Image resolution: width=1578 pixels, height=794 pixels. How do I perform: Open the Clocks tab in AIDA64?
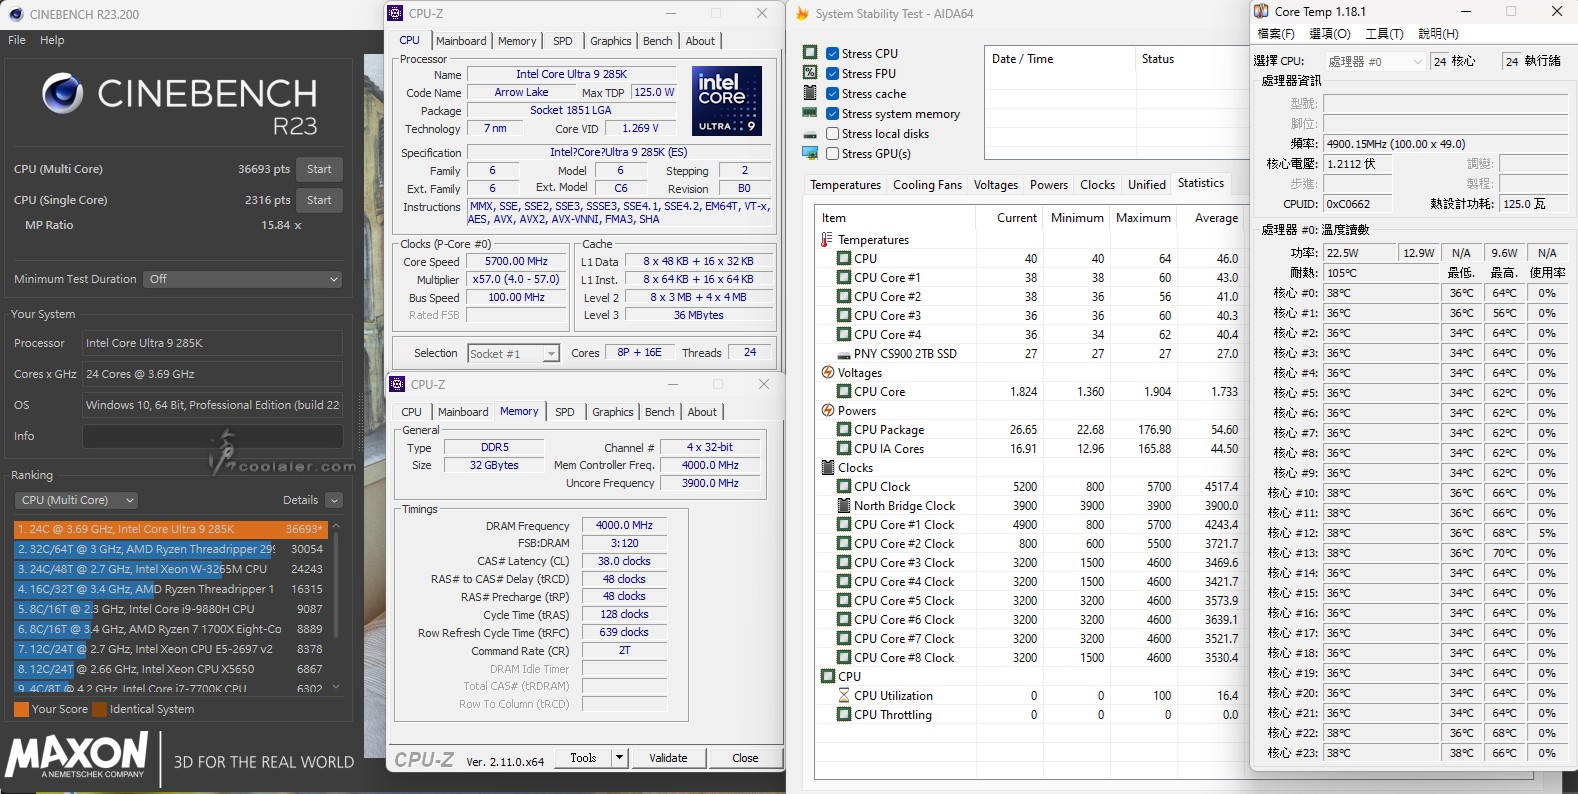click(x=1097, y=185)
